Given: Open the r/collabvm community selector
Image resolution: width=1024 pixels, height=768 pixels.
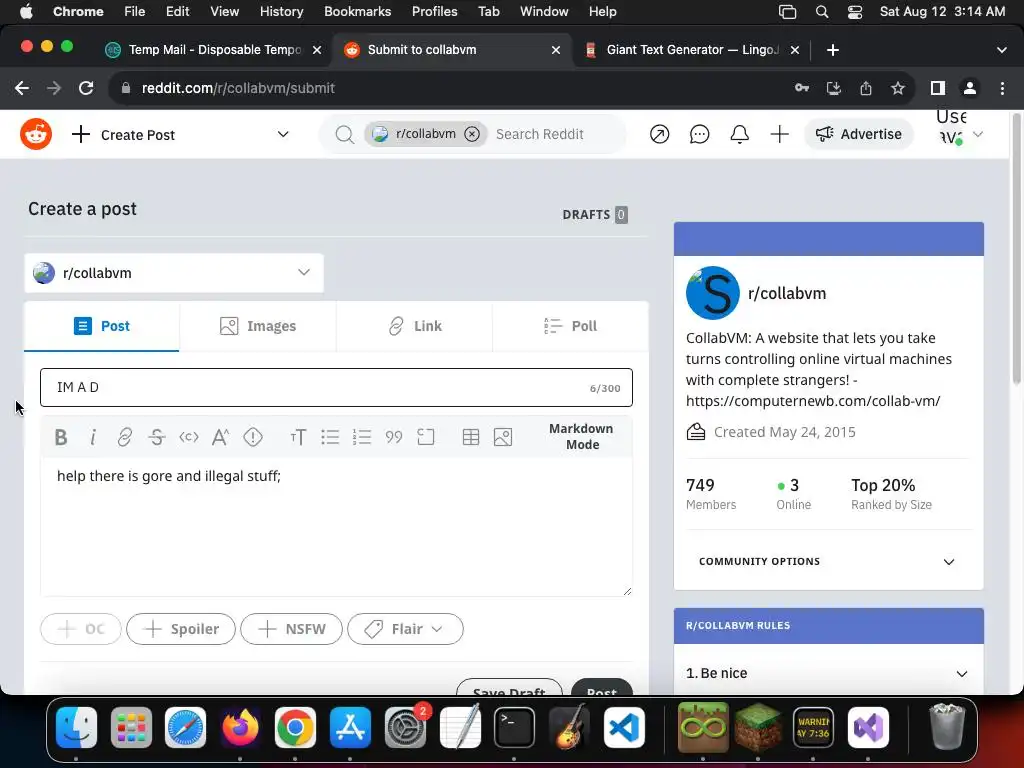Looking at the screenshot, I should click(x=174, y=273).
